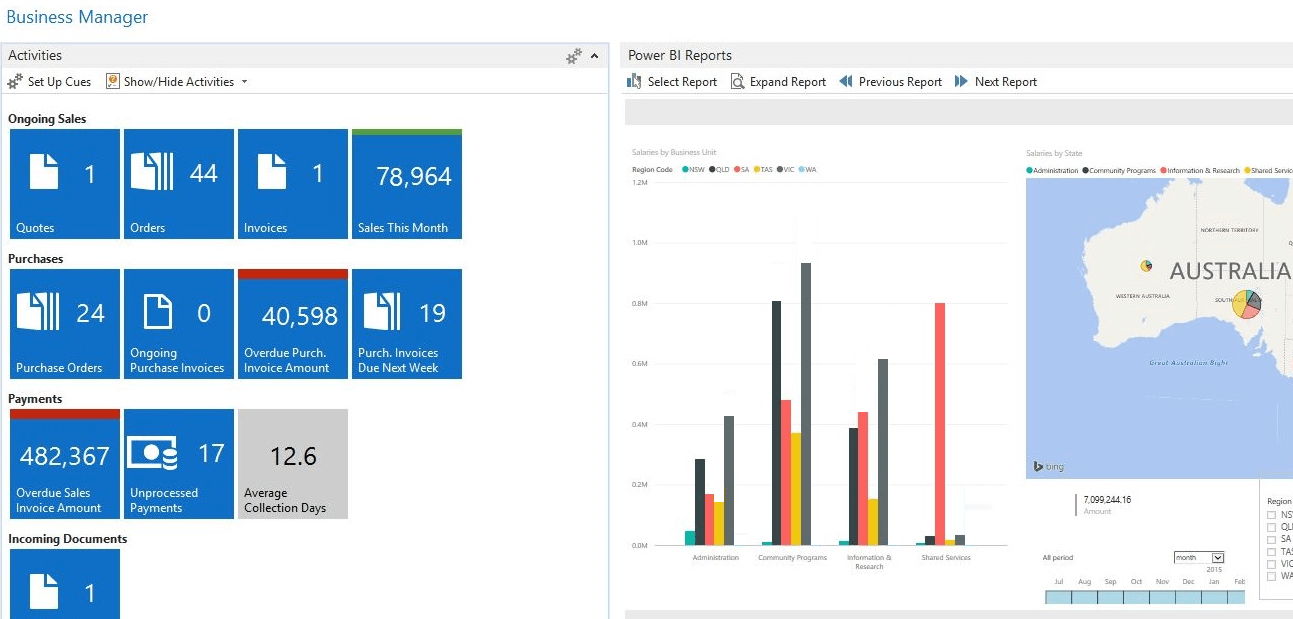The image size is (1293, 619).
Task: Check the WA region checkbox
Action: pyautogui.click(x=1271, y=576)
